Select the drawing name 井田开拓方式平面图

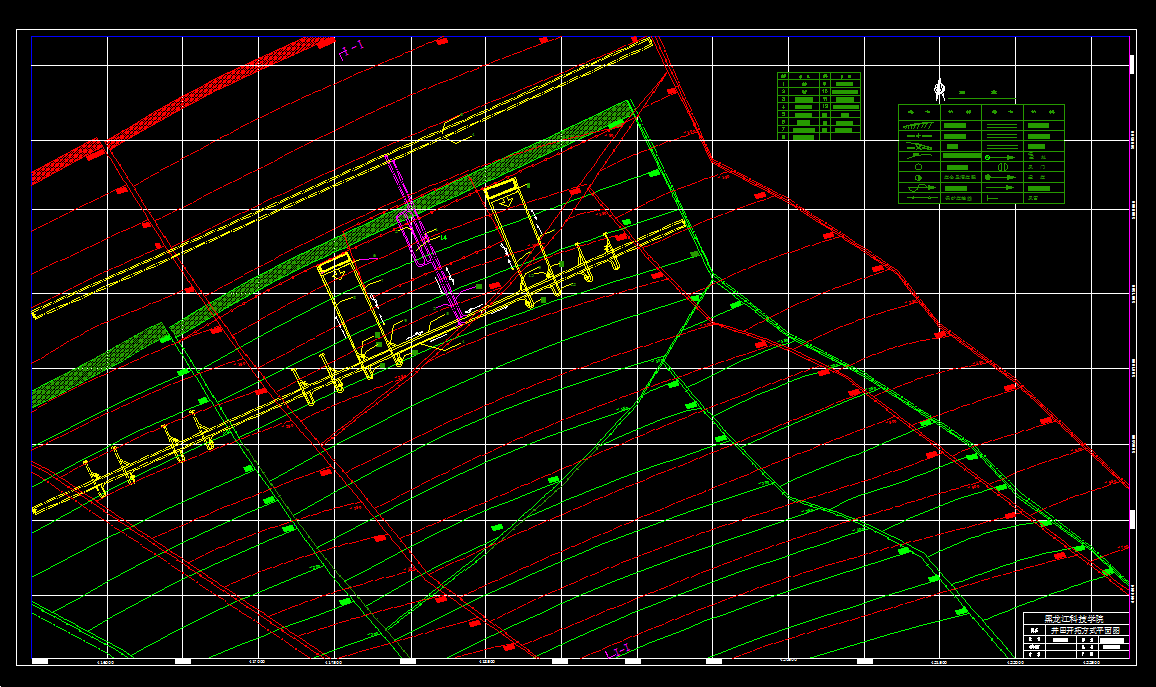click(x=1084, y=631)
